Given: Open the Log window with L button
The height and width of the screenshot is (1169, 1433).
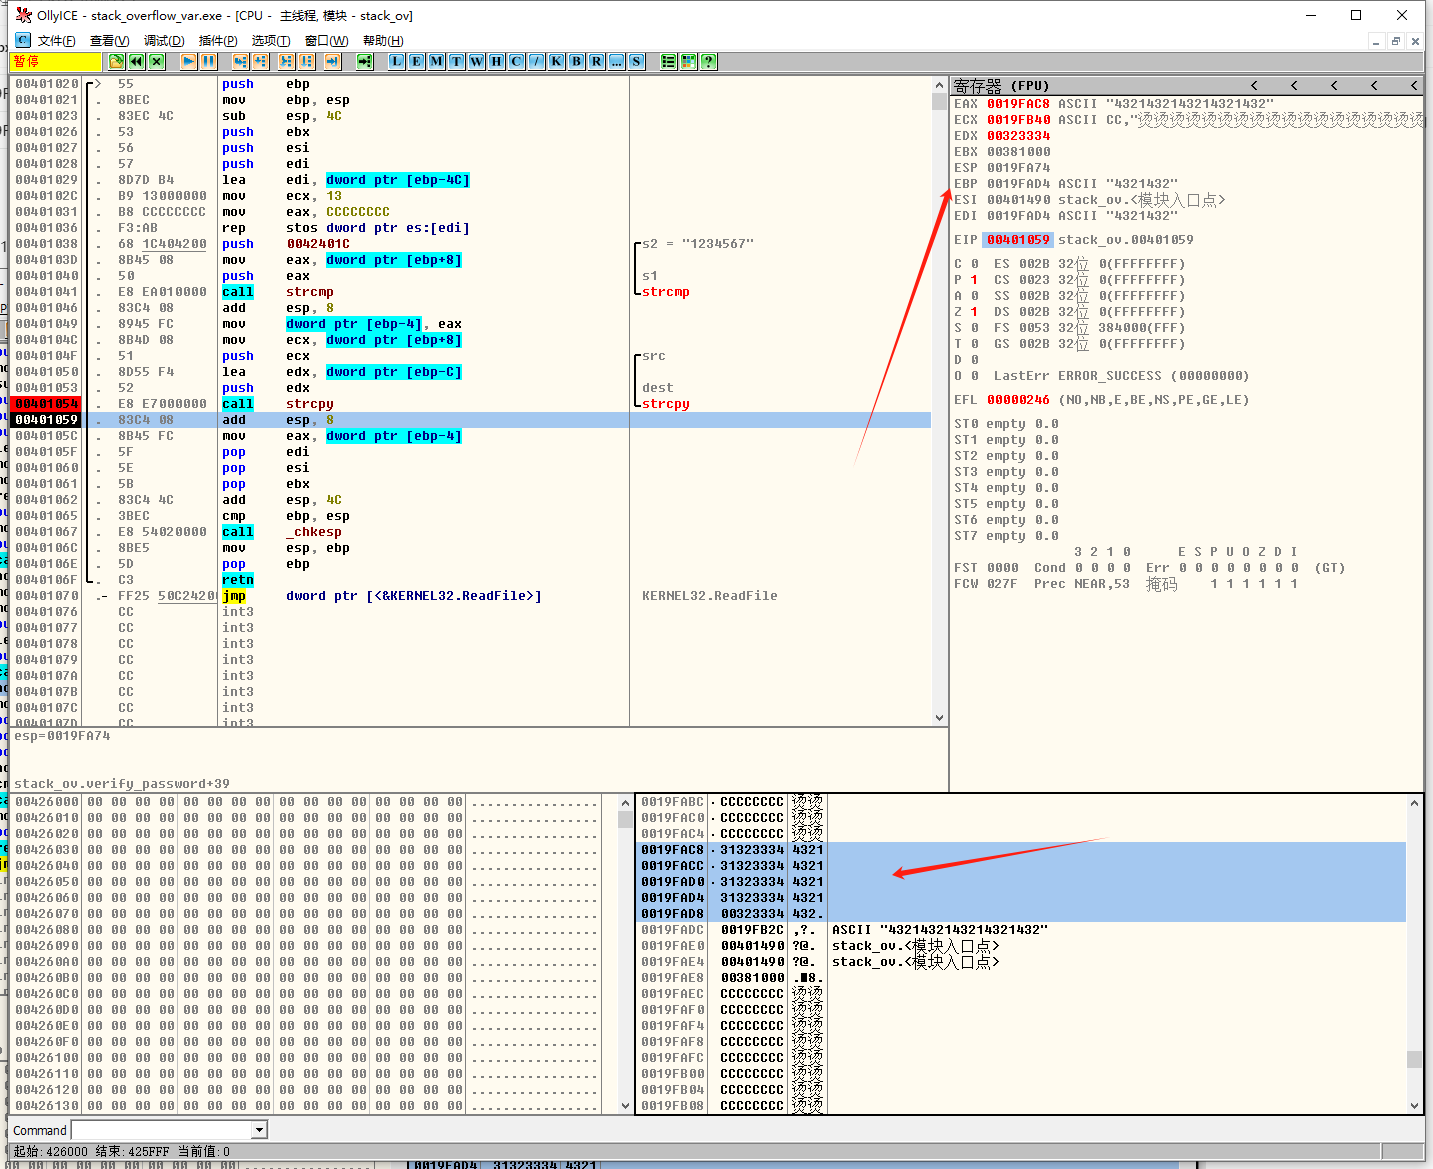Looking at the screenshot, I should click(397, 62).
